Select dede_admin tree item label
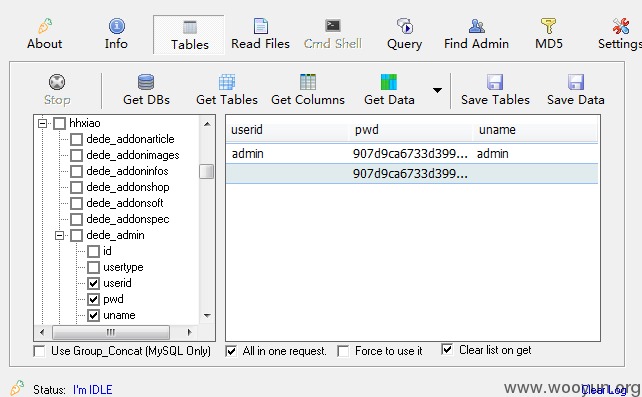This screenshot has width=642, height=397. coord(115,235)
